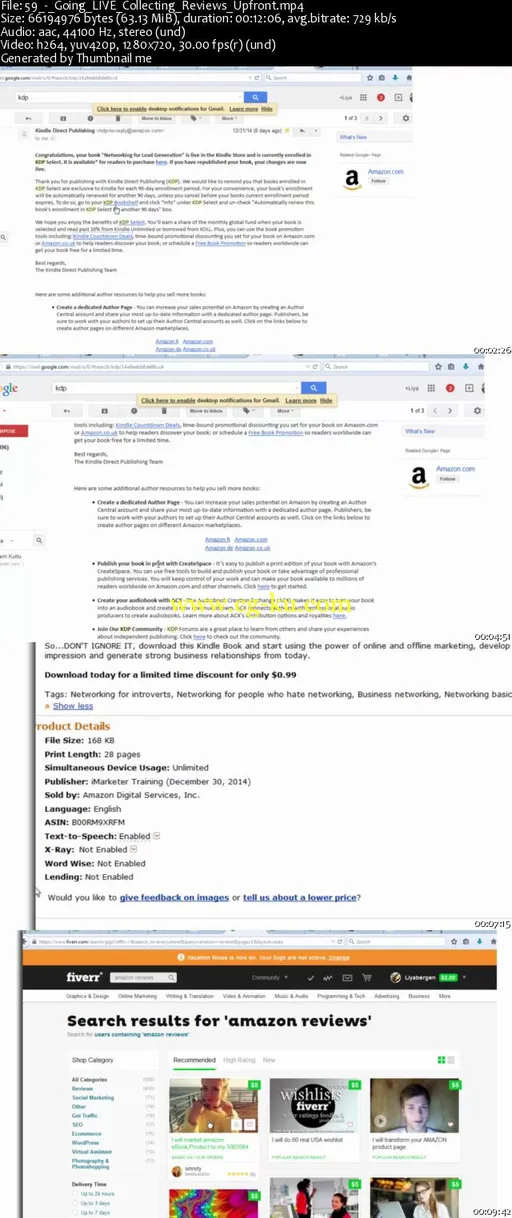The width and height of the screenshot is (512, 1218).
Task: Click 'What's New' in the 00:02:26 frame
Action: (353, 137)
